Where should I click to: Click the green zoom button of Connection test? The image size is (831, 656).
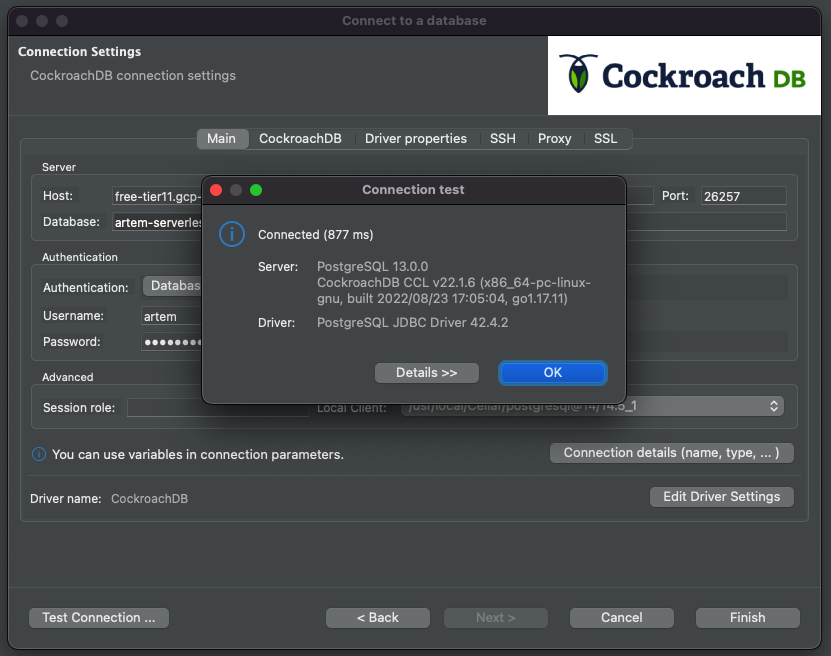(256, 190)
